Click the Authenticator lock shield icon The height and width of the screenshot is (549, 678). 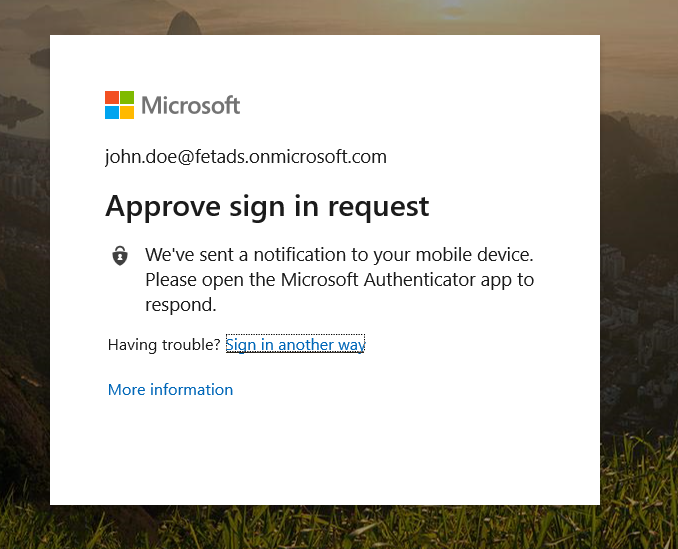point(120,255)
